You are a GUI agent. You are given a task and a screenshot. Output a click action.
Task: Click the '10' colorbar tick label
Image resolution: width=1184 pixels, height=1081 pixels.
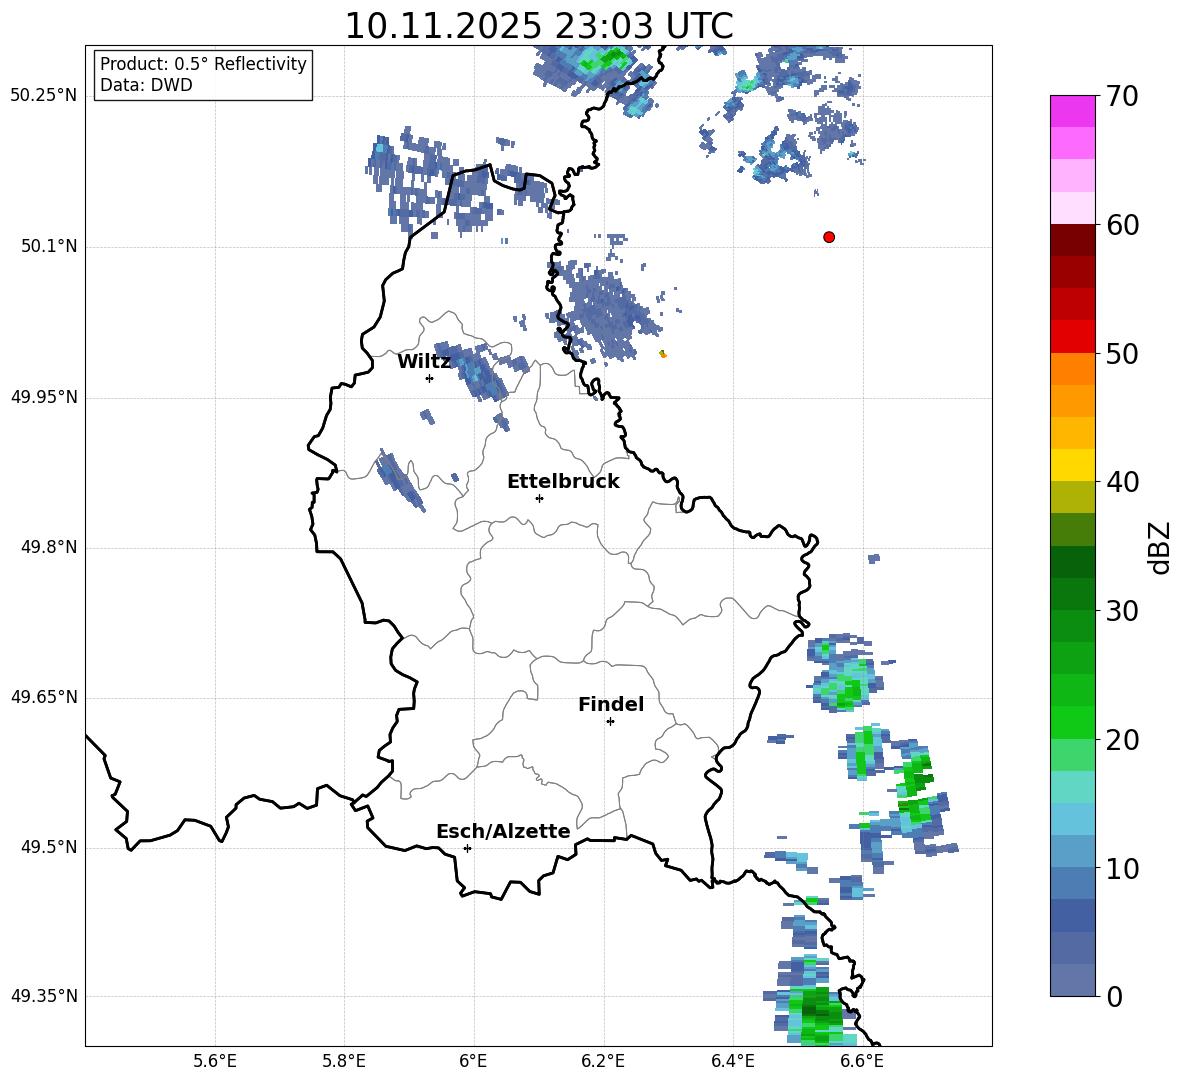click(x=1122, y=868)
